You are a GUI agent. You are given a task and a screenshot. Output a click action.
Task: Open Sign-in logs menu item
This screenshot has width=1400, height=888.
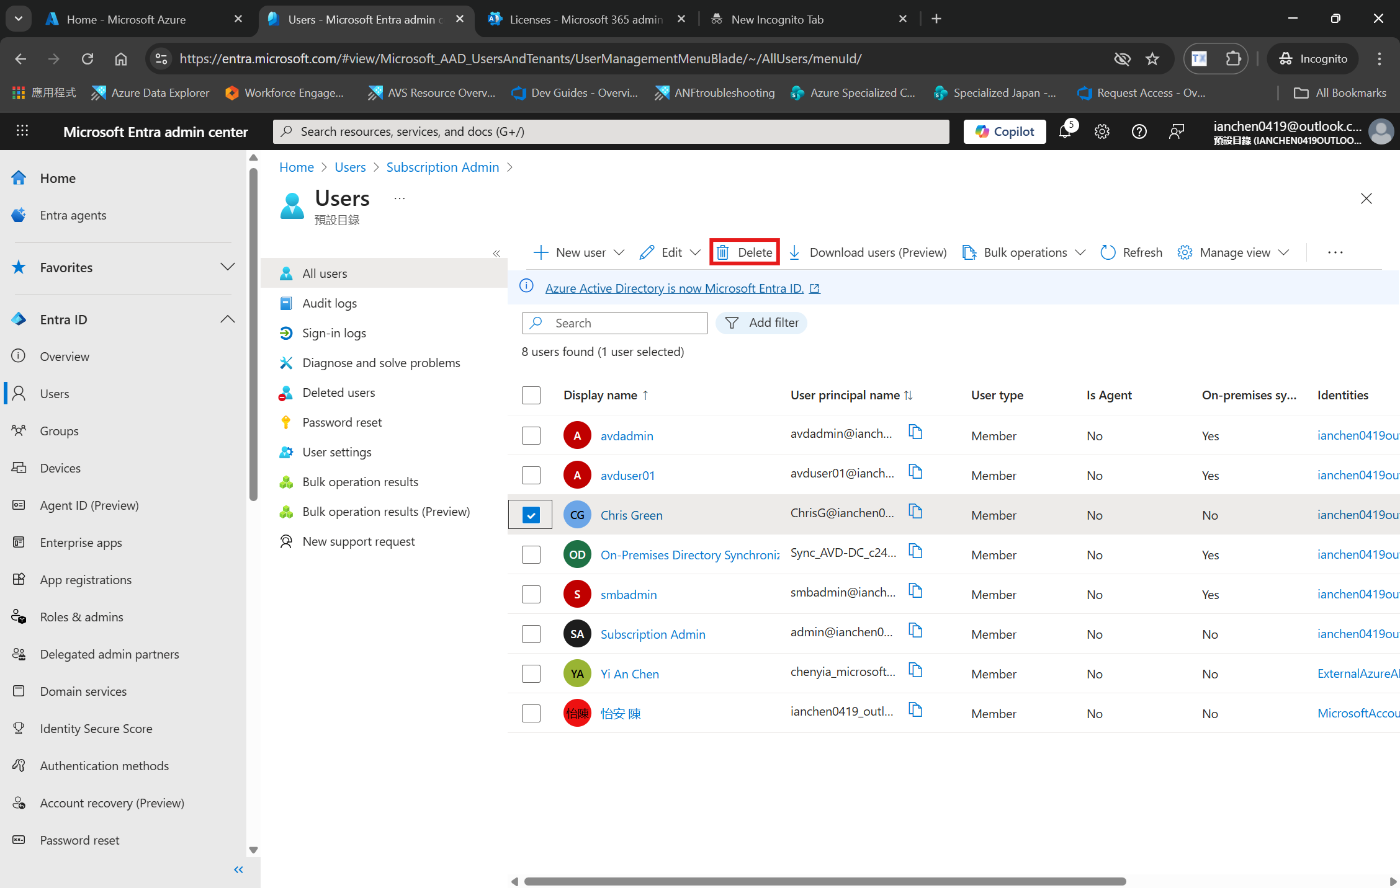(334, 333)
